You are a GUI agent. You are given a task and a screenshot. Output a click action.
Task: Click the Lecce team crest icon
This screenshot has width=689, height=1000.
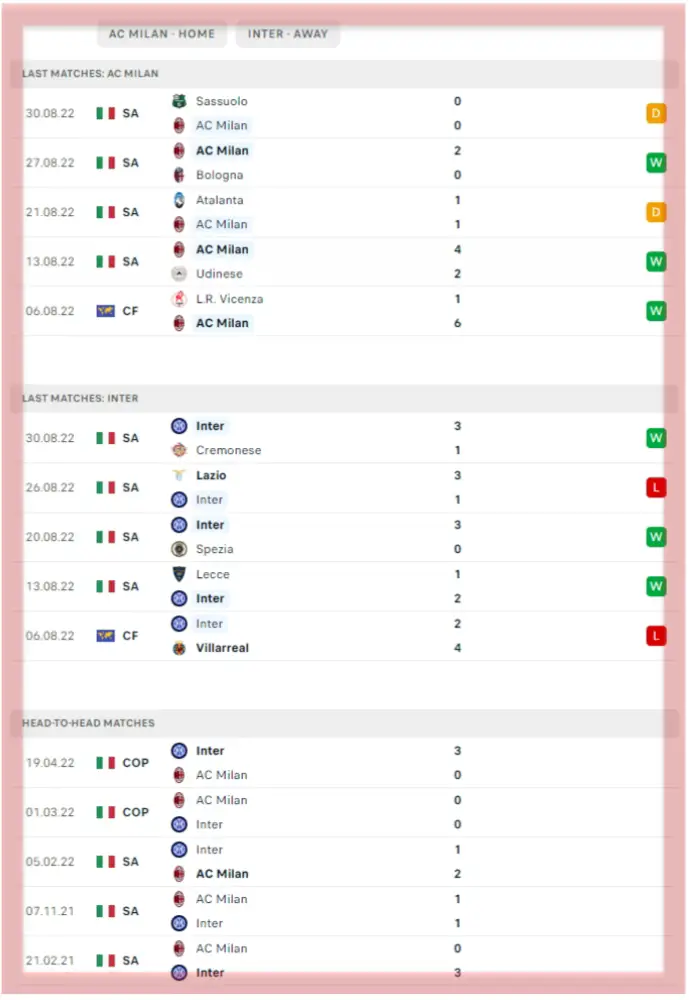(179, 575)
